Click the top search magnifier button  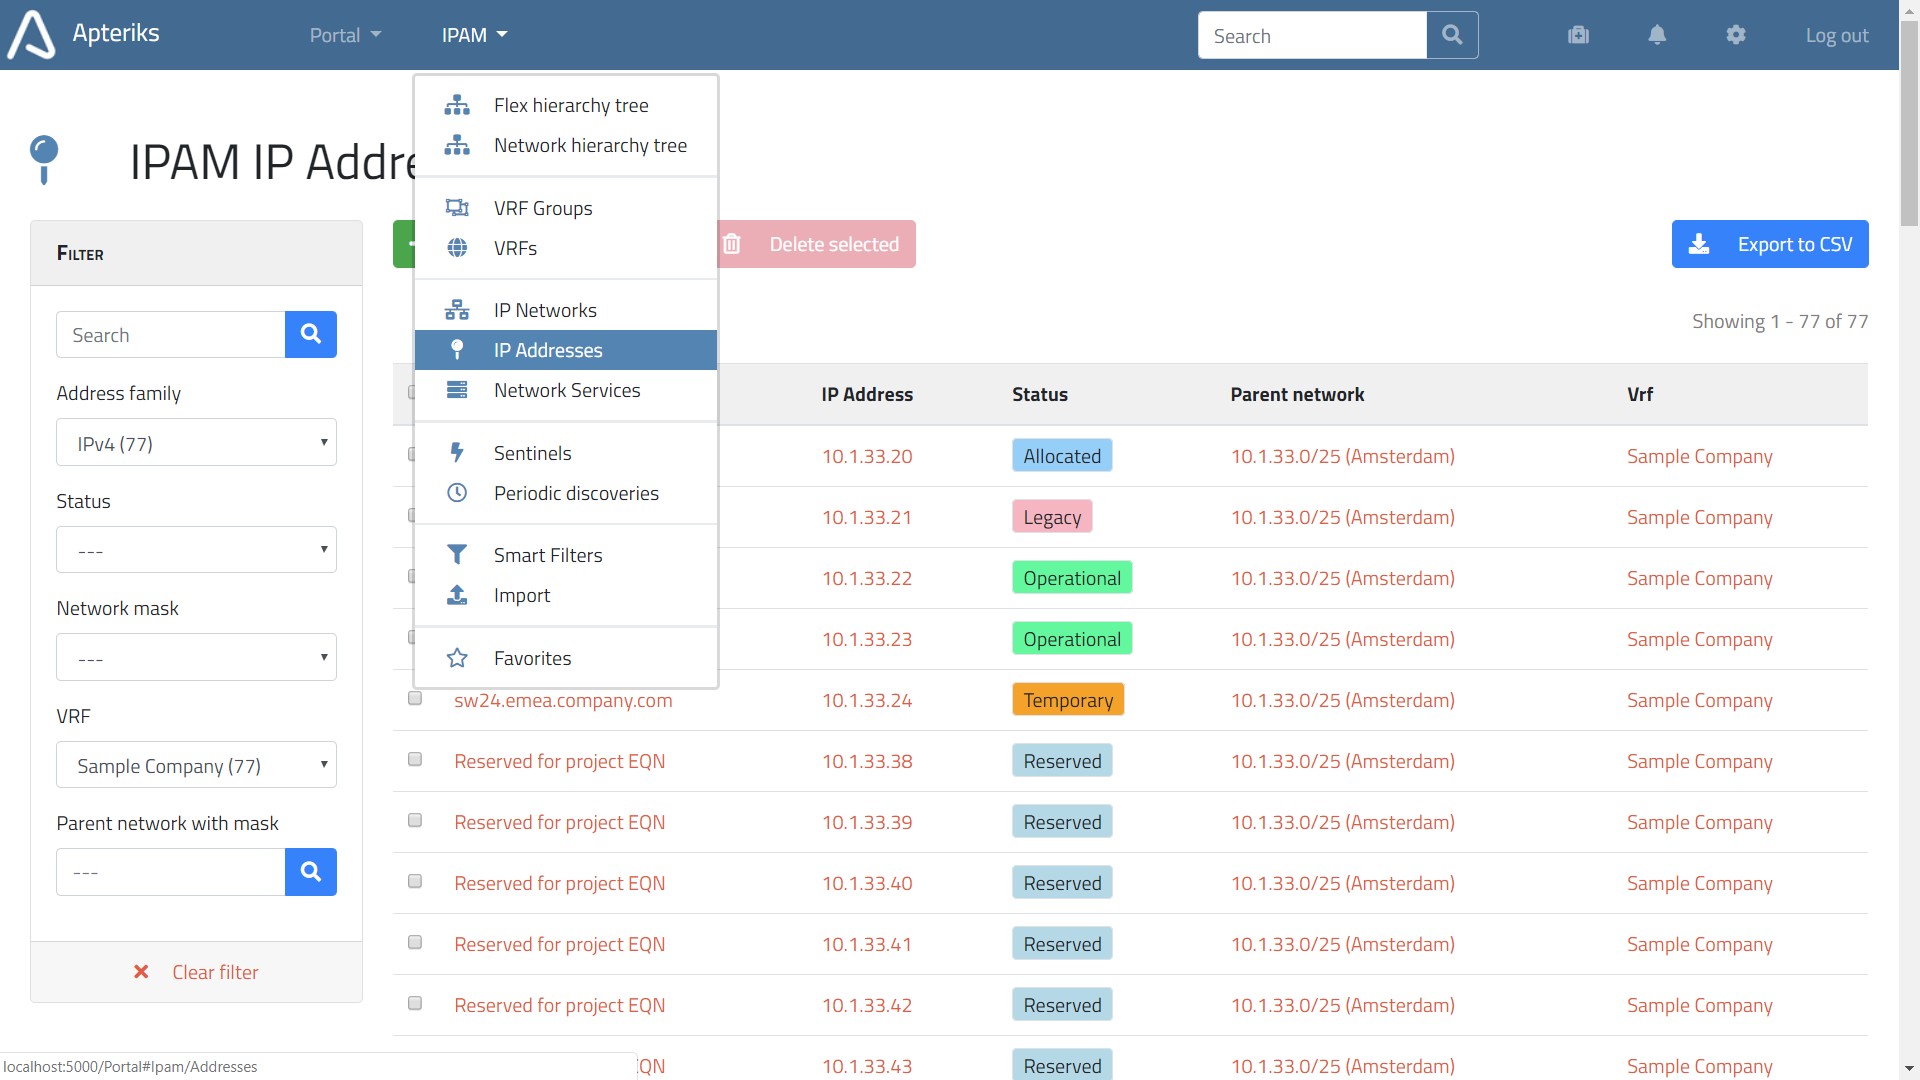pos(1452,35)
